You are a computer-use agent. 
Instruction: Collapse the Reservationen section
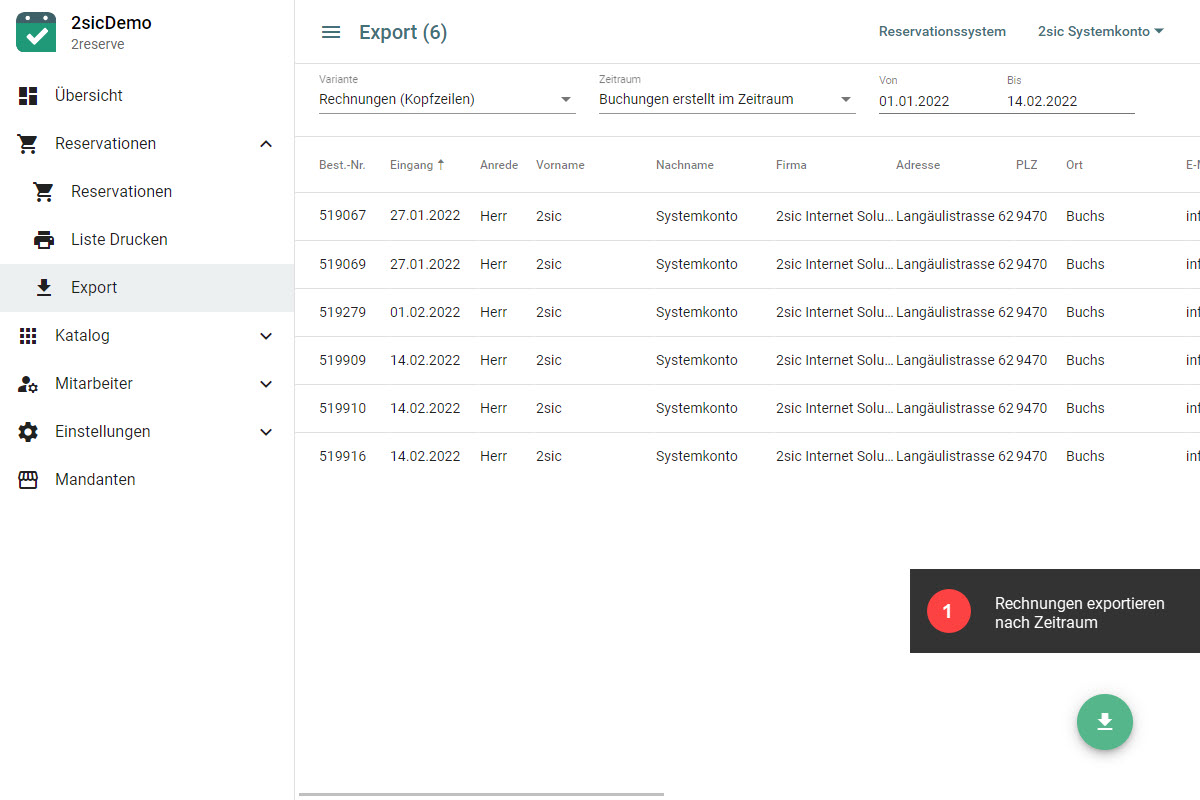266,144
